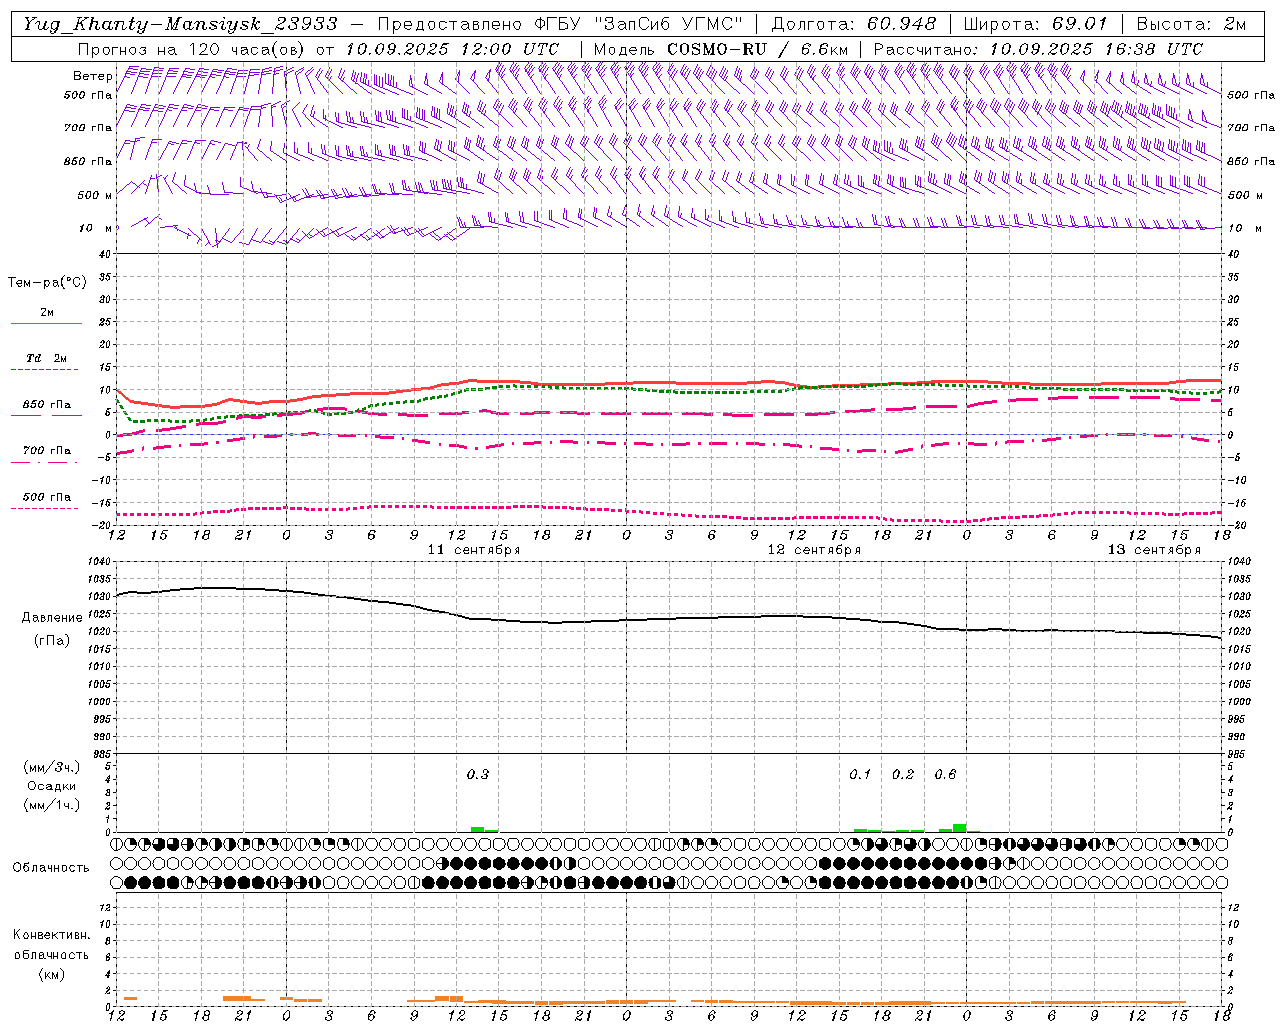Select the forecast start time 10.09.2025 12:00 UTC
Viewport: 1280px width, 1024px height.
click(452, 49)
